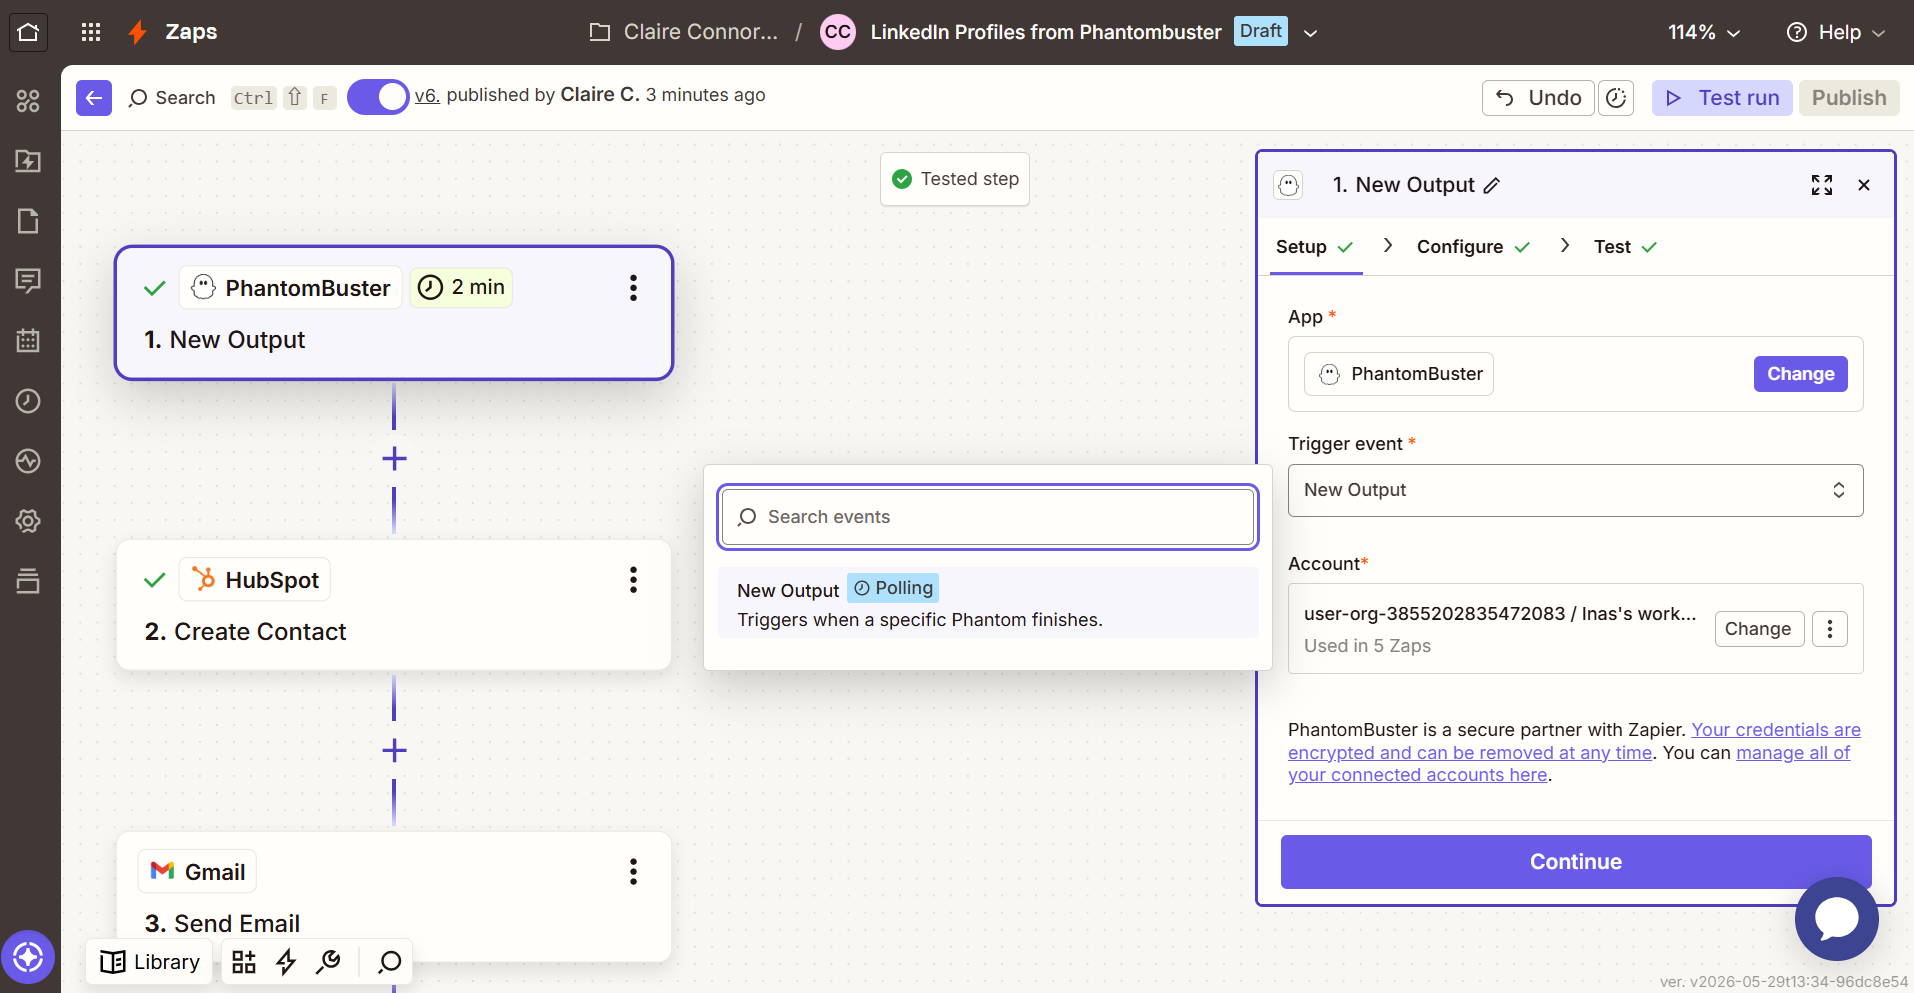Viewport: 1914px width, 993px height.
Task: Click into the Search events field
Action: [987, 517]
